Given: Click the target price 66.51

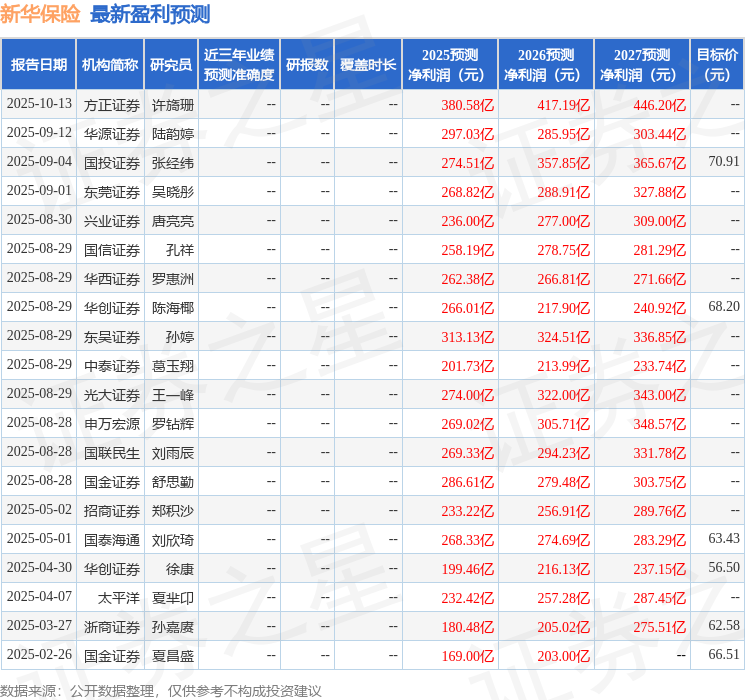Looking at the screenshot, I should (x=724, y=654).
